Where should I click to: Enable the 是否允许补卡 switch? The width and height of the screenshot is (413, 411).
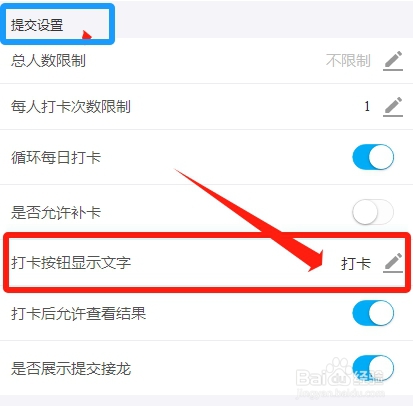[x=373, y=212]
